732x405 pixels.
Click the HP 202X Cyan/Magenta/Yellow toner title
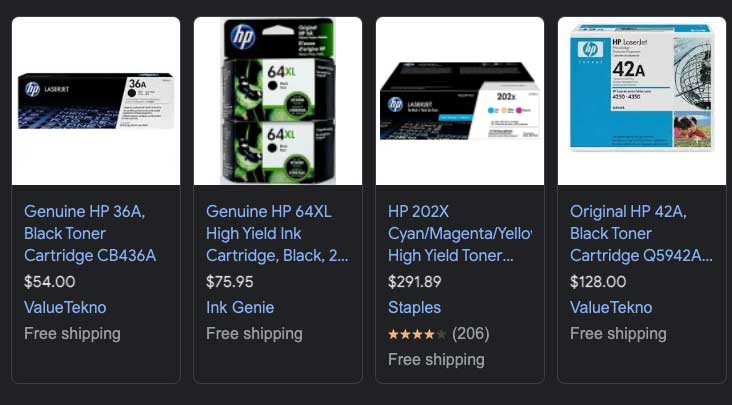click(460, 233)
